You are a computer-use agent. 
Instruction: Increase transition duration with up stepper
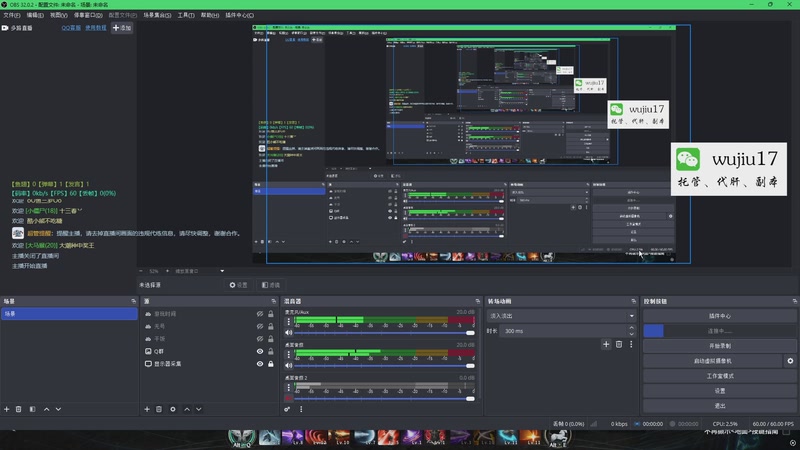(x=632, y=328)
